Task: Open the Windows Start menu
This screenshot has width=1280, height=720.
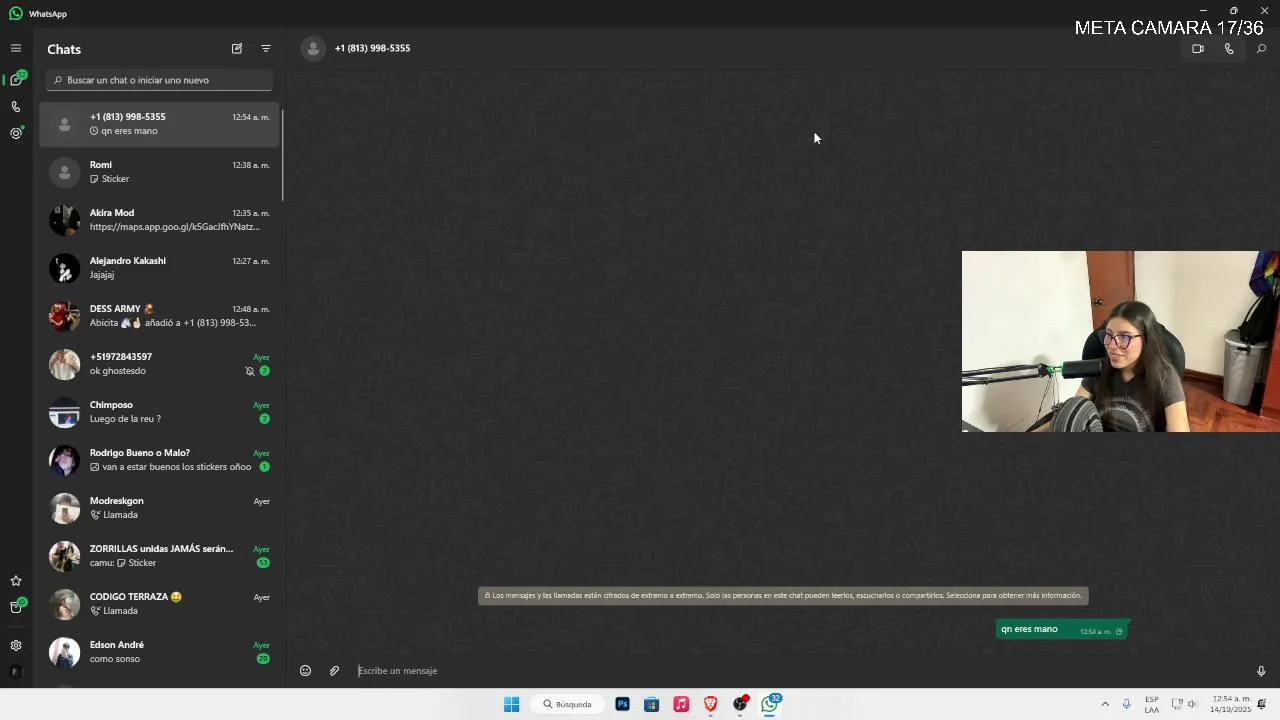Action: [x=511, y=704]
